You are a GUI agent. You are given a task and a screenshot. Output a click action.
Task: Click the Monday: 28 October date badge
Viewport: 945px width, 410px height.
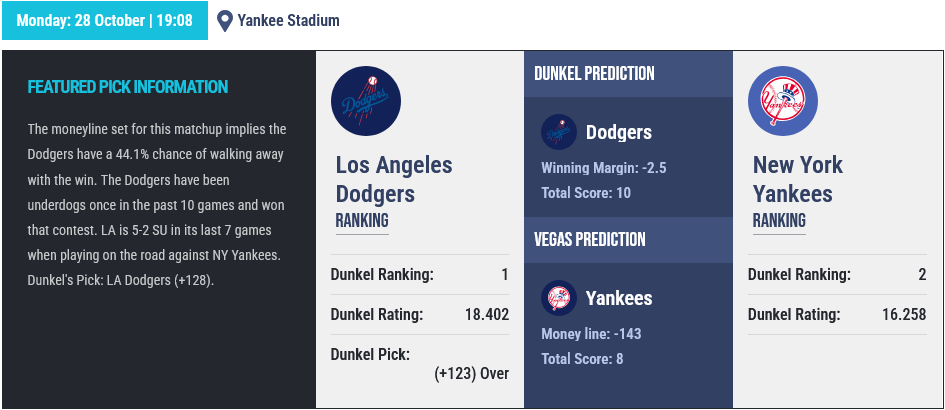(105, 20)
